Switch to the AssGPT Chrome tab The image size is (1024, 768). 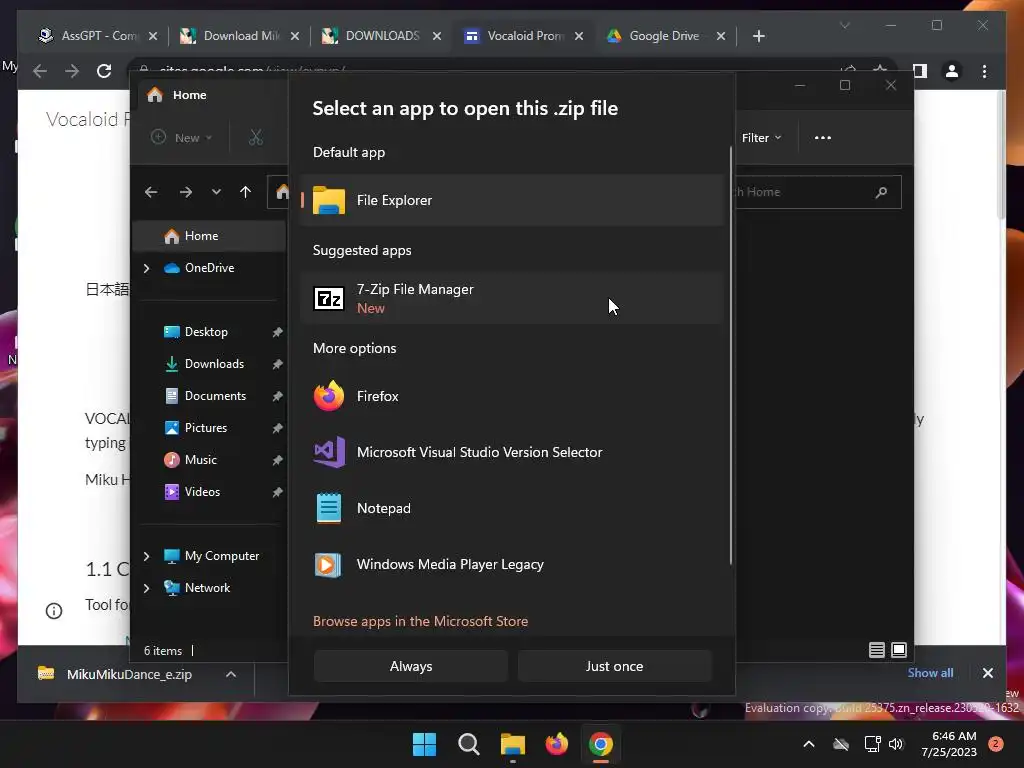(x=98, y=36)
